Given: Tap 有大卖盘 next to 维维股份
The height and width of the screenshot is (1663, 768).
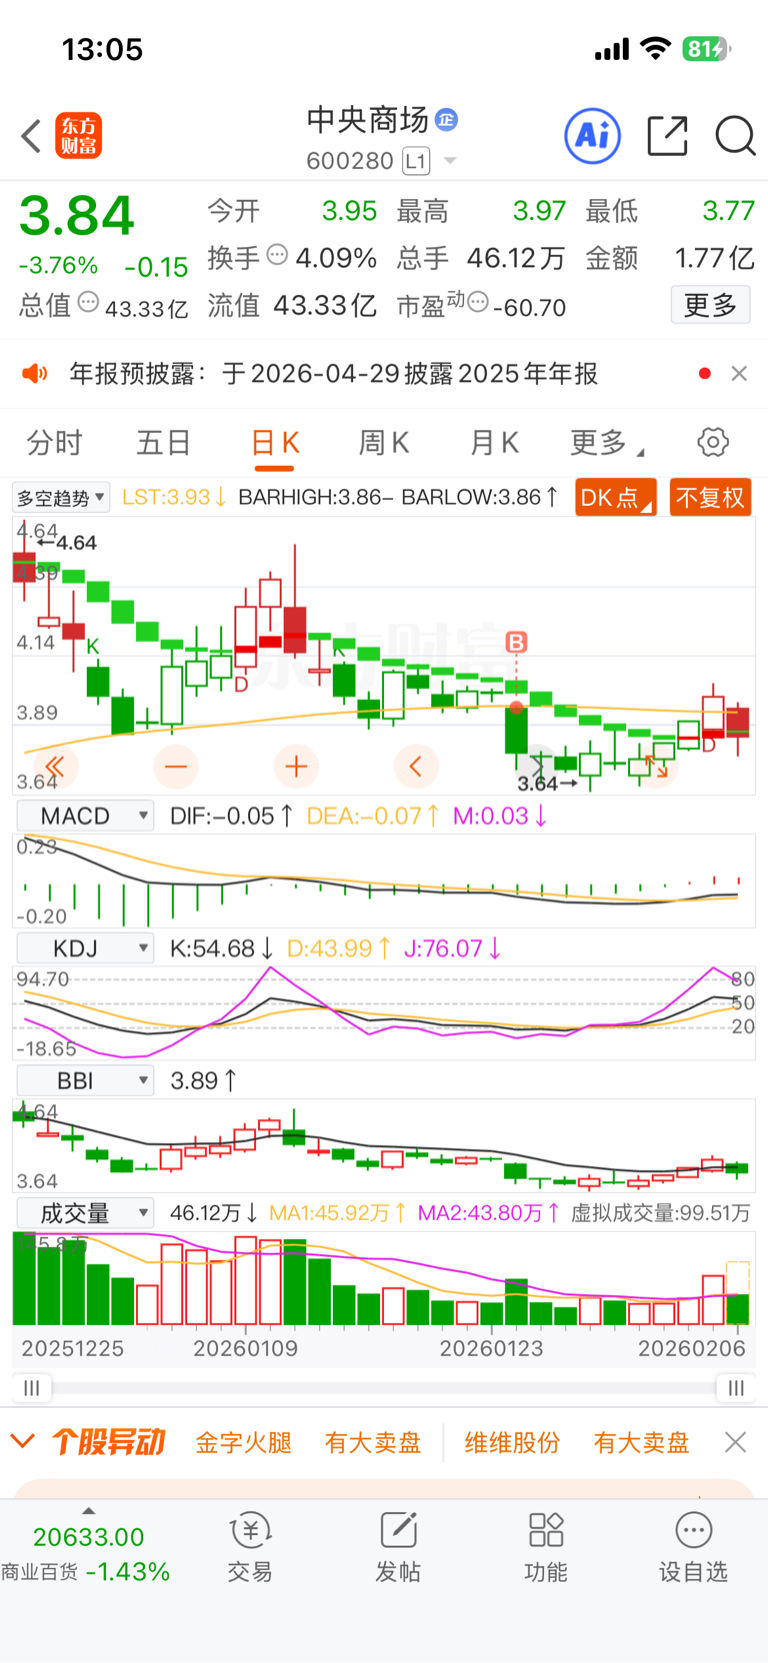Looking at the screenshot, I should pos(642,1443).
